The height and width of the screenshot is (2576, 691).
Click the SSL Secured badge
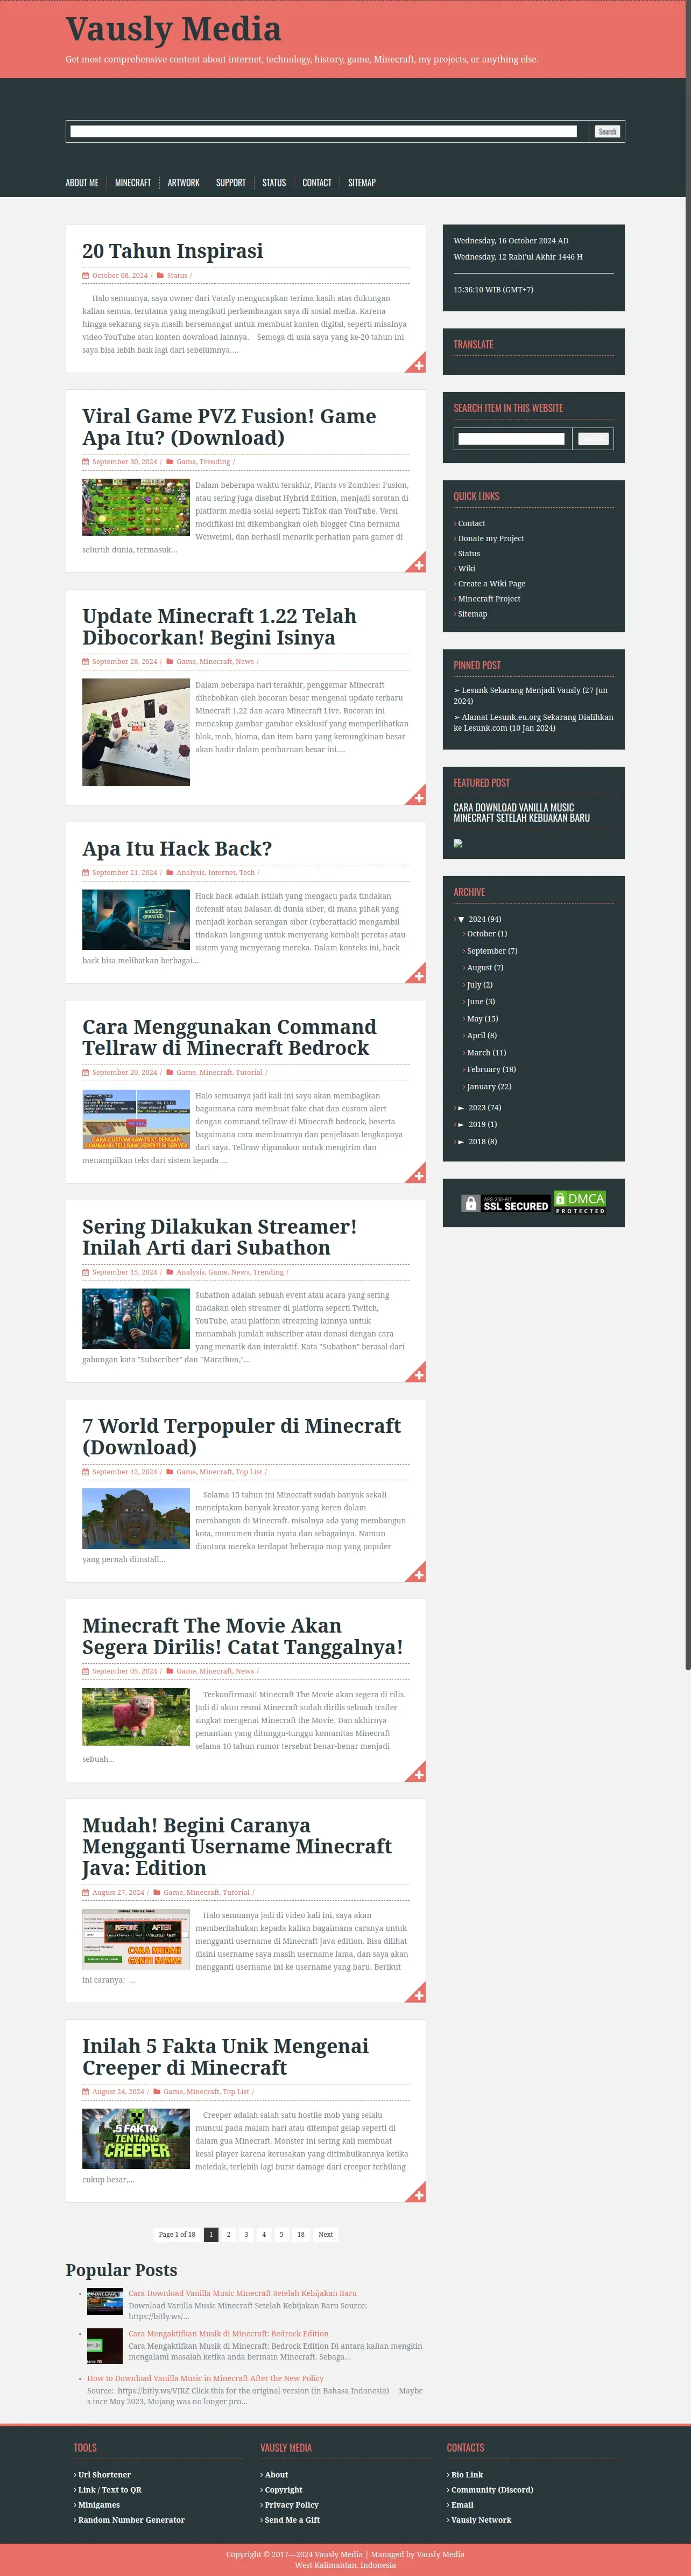click(506, 1203)
